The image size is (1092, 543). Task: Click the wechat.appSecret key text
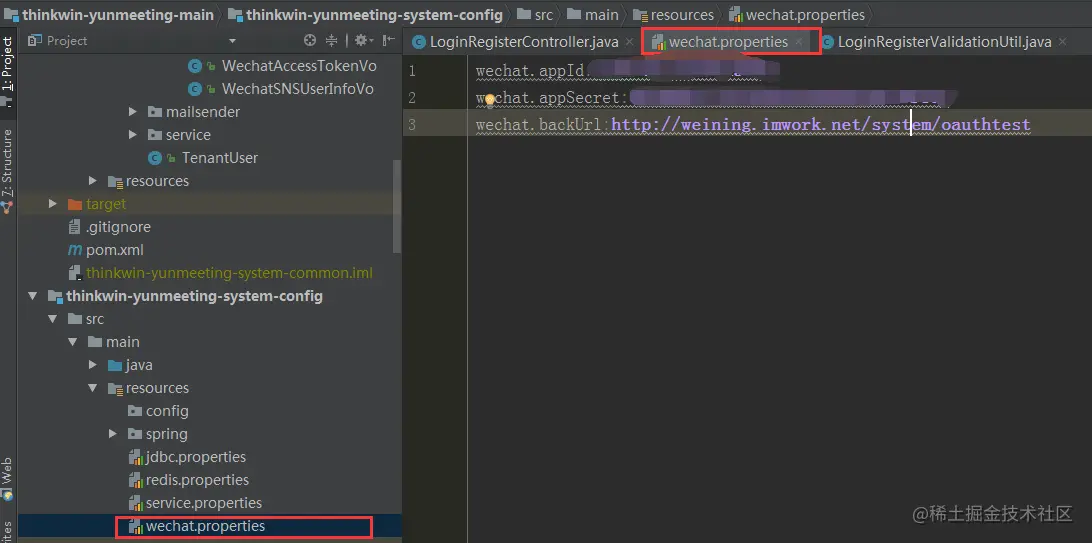tap(548, 98)
